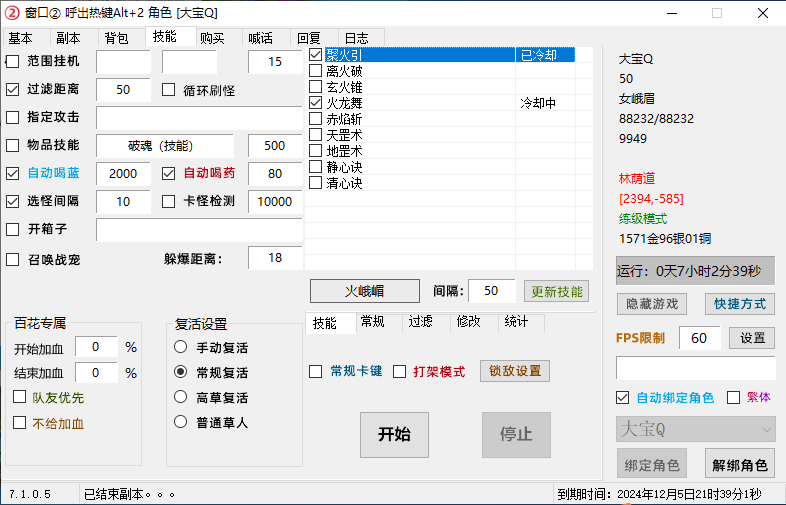The image size is (786, 505).
Task: Click the 间隔 interval input field
Action: pos(491,291)
